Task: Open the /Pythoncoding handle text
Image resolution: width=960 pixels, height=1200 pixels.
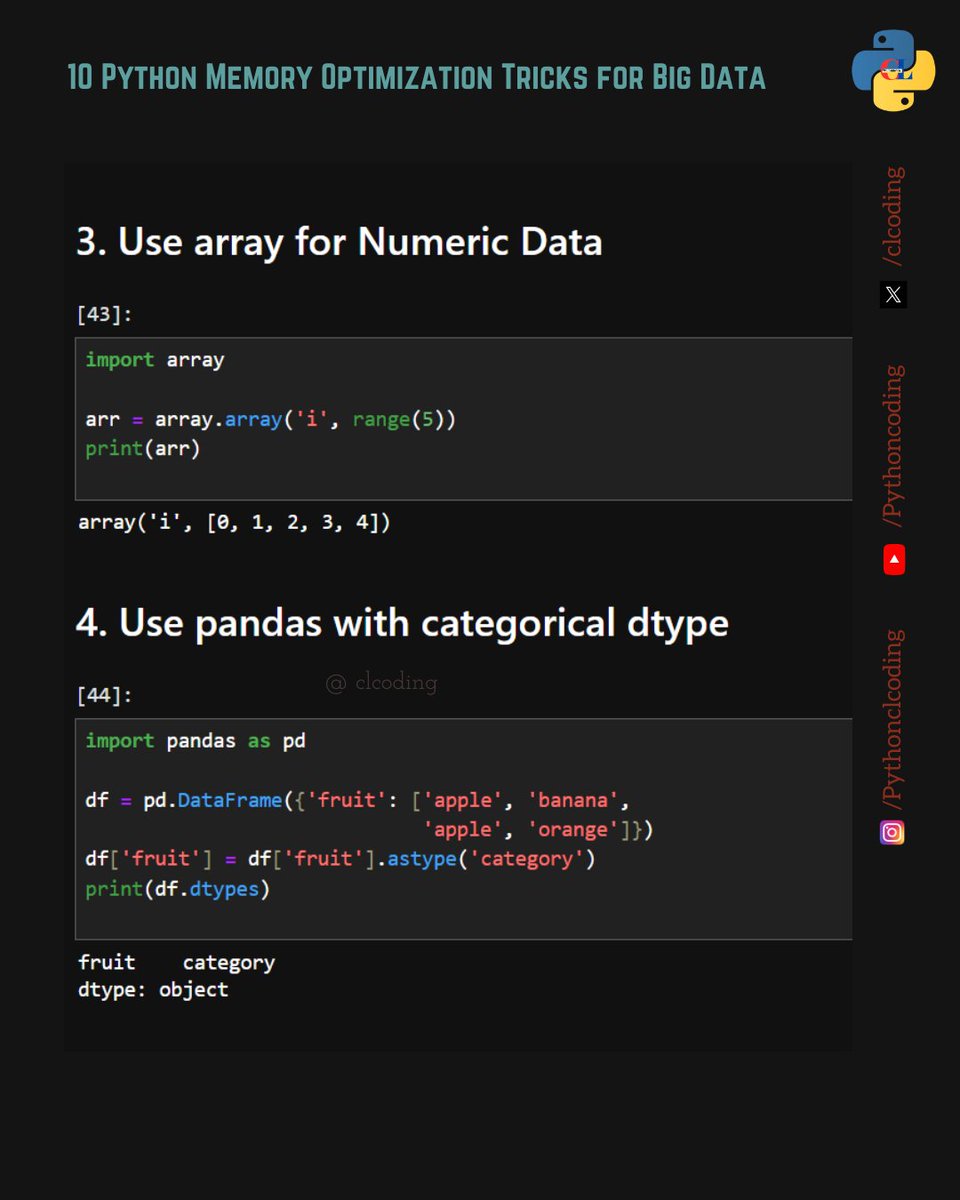Action: tap(893, 446)
